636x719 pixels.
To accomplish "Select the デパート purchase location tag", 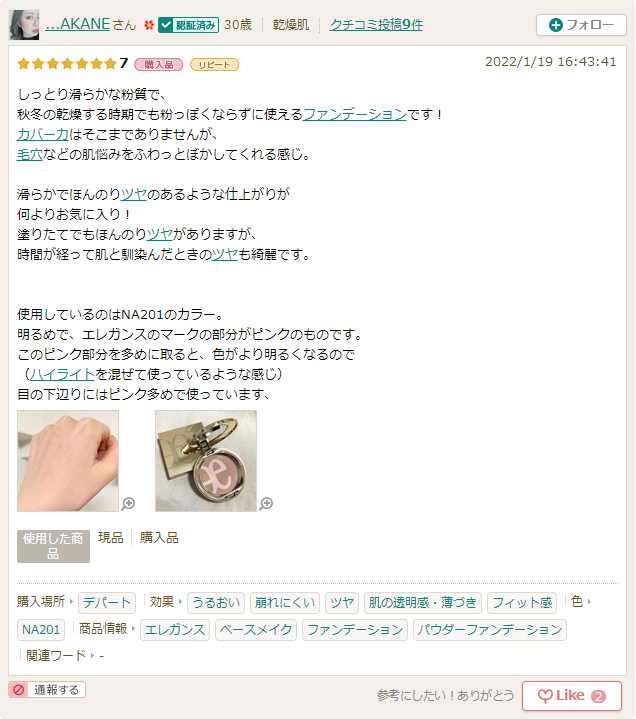I will coord(107,603).
